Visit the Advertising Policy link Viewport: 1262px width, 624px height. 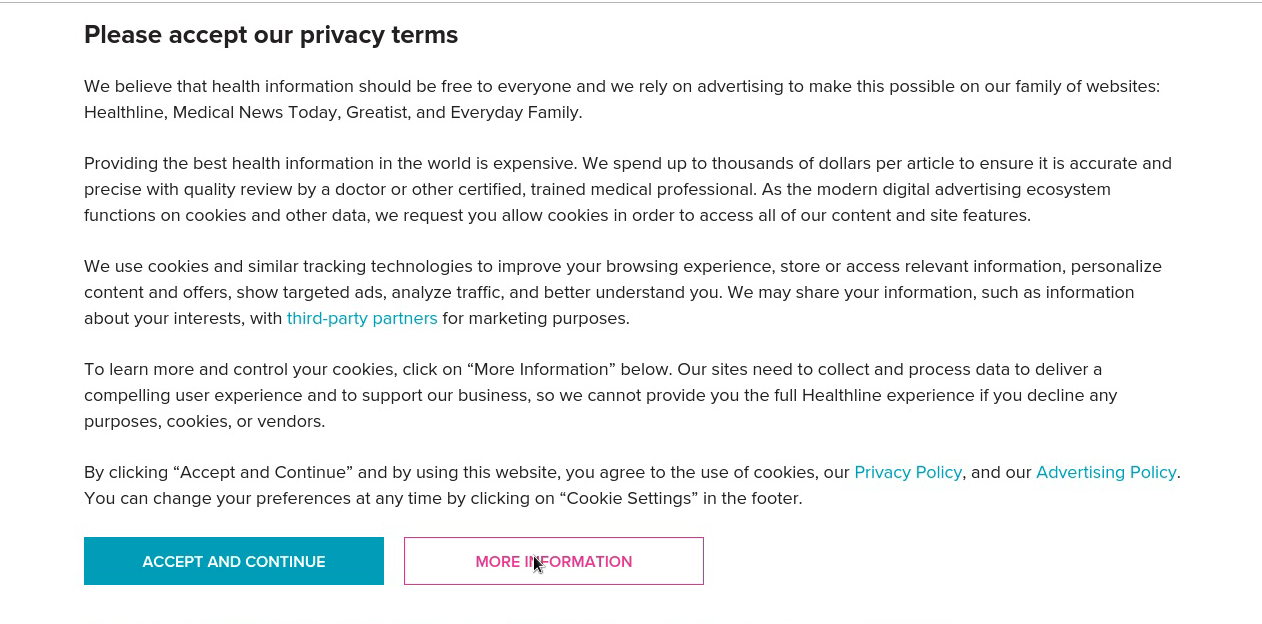coord(1106,472)
